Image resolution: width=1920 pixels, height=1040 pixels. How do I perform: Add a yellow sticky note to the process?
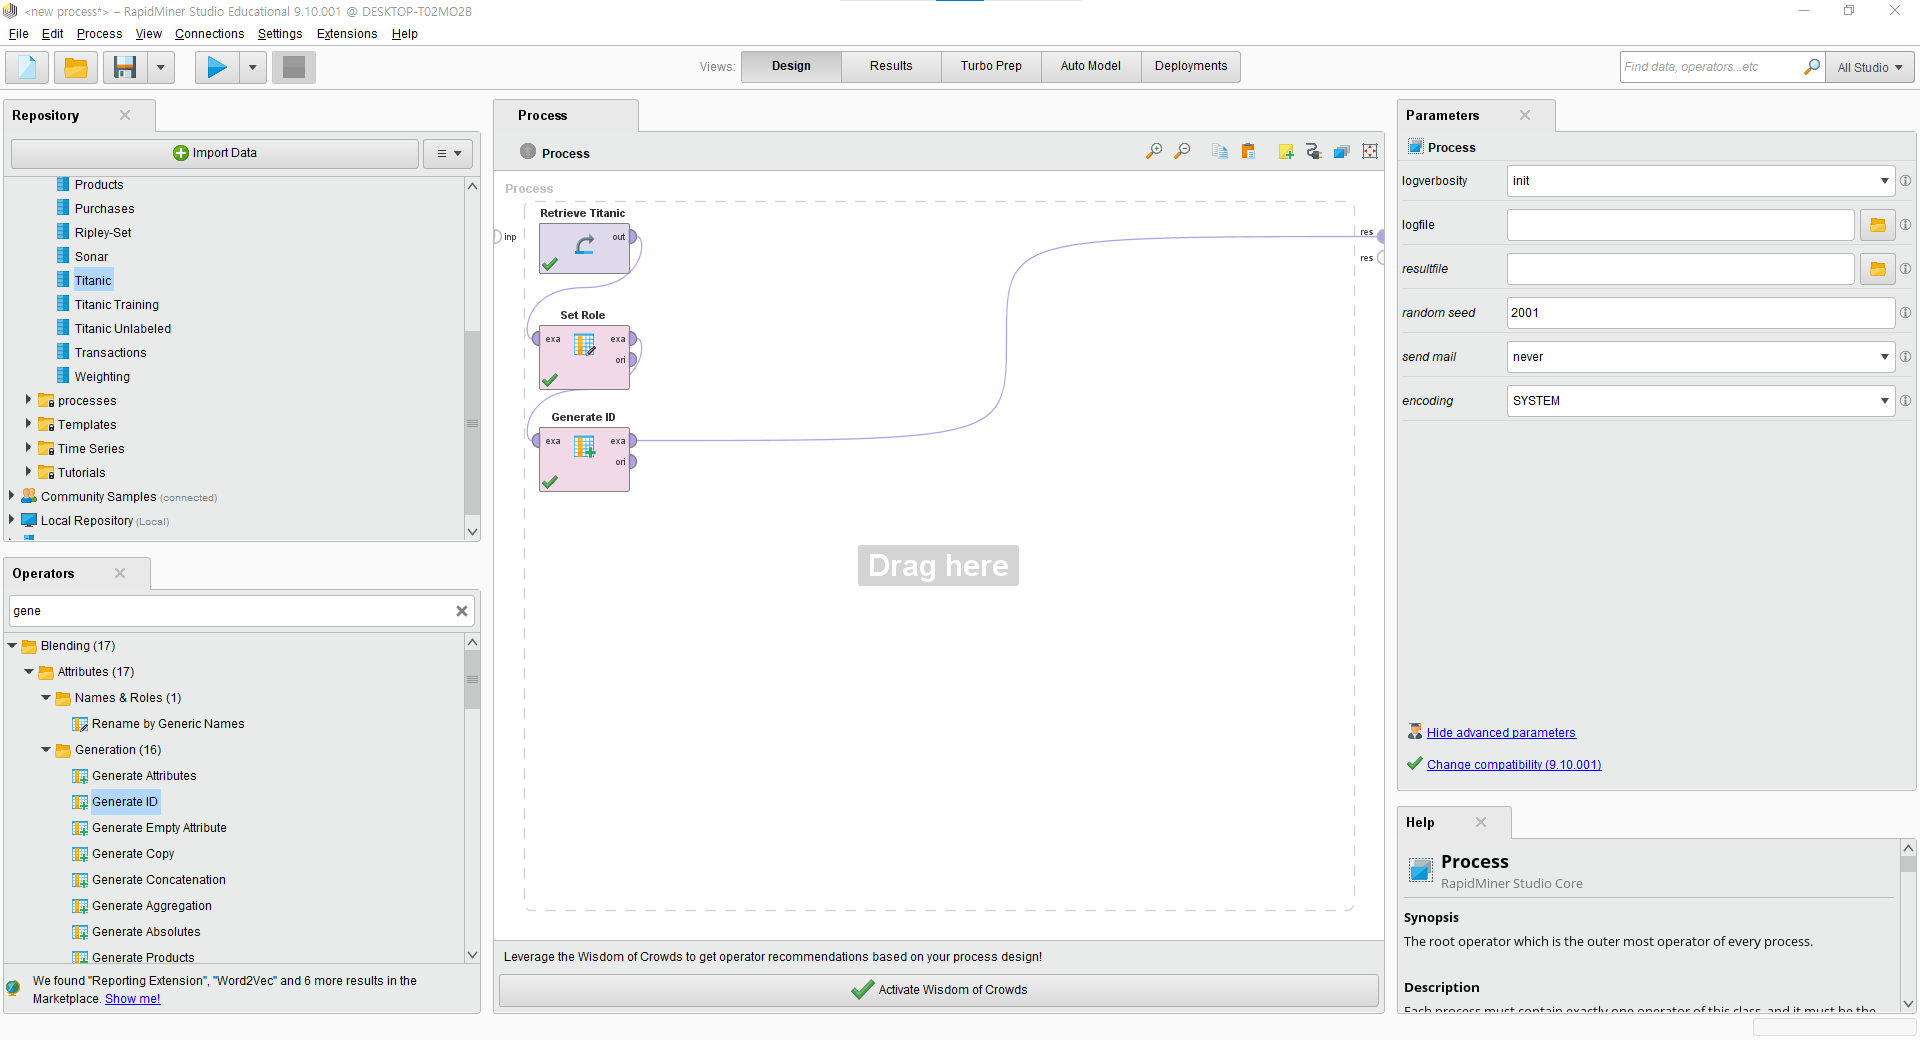[1286, 151]
